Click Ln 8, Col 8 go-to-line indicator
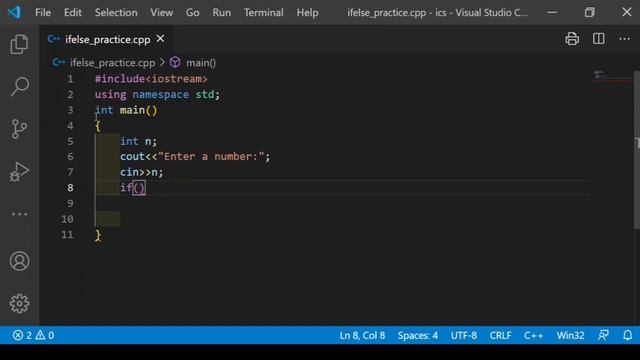The width and height of the screenshot is (640, 360). (x=362, y=335)
